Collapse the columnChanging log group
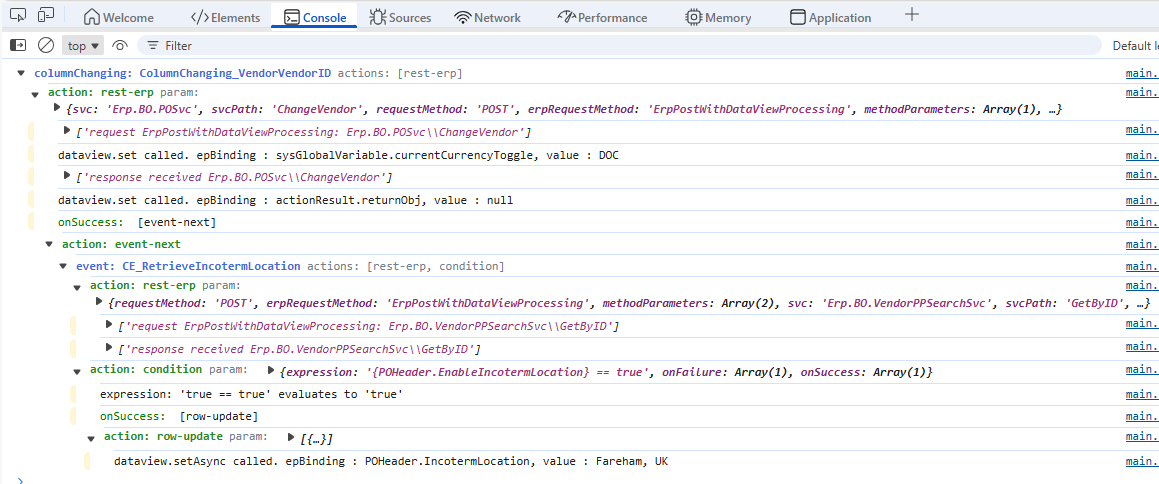The image size is (1159, 484). pyautogui.click(x=22, y=73)
